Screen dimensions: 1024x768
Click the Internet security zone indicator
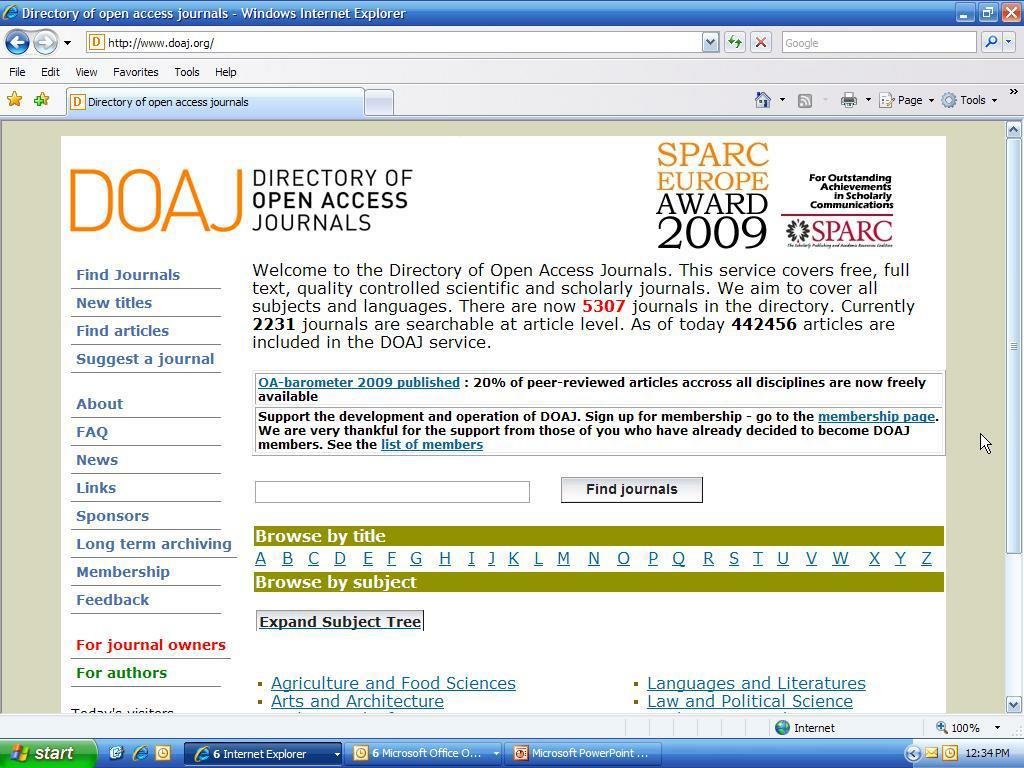(805, 728)
